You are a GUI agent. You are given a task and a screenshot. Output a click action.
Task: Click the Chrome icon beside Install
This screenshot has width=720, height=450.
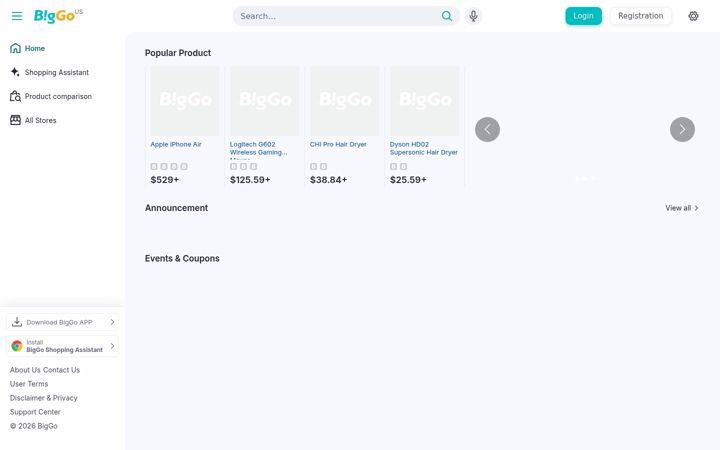[17, 346]
